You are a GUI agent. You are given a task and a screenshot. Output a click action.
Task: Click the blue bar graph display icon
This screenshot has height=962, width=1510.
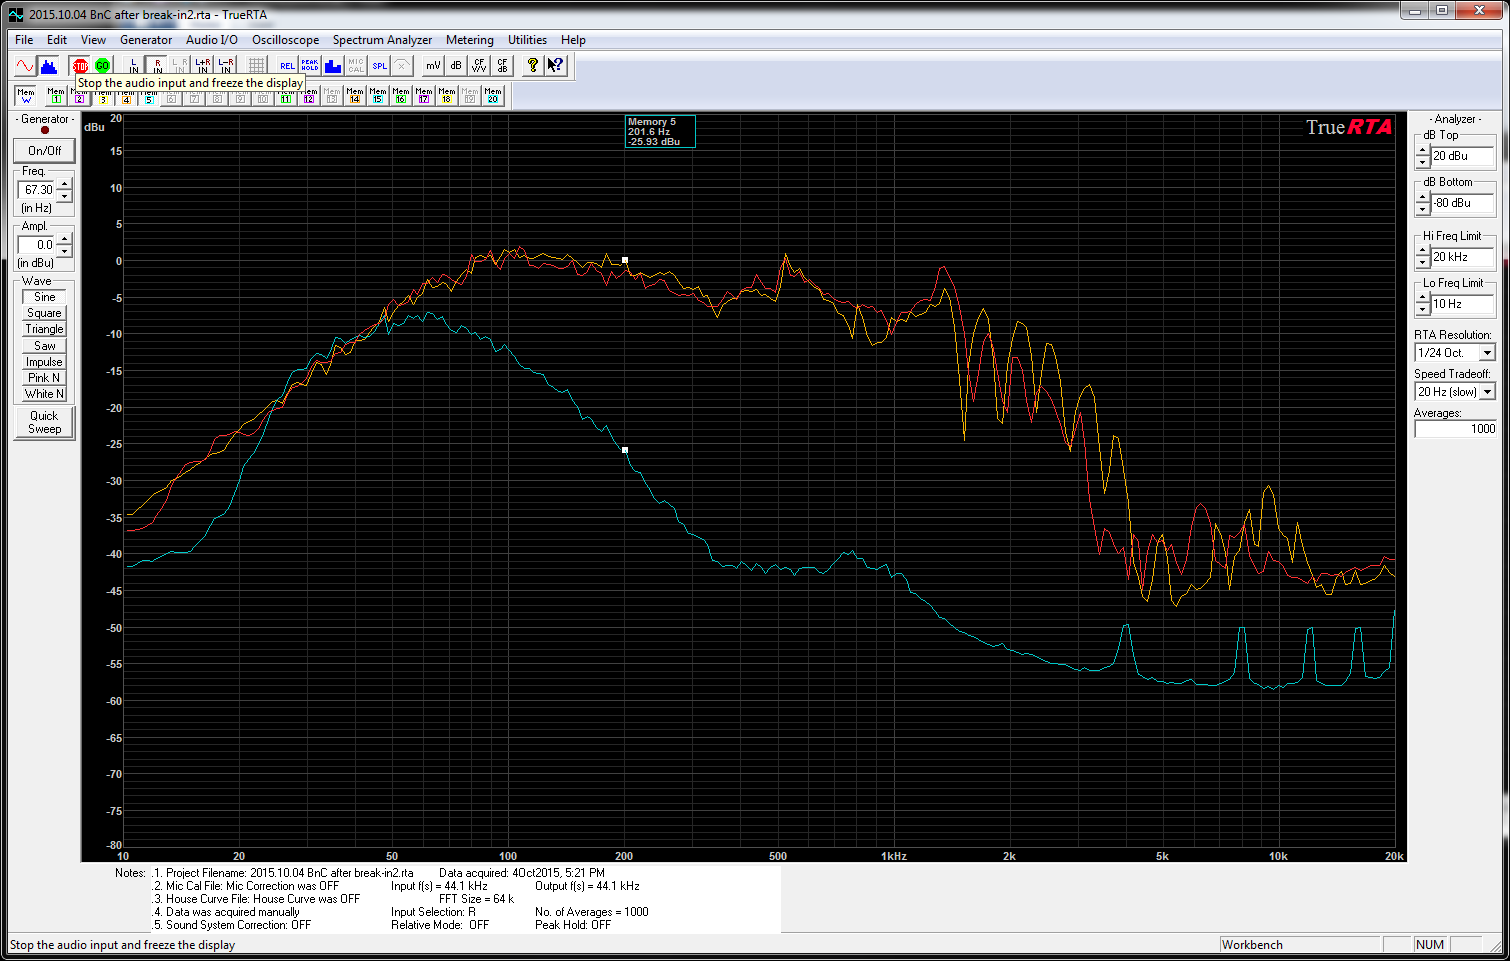pos(333,66)
